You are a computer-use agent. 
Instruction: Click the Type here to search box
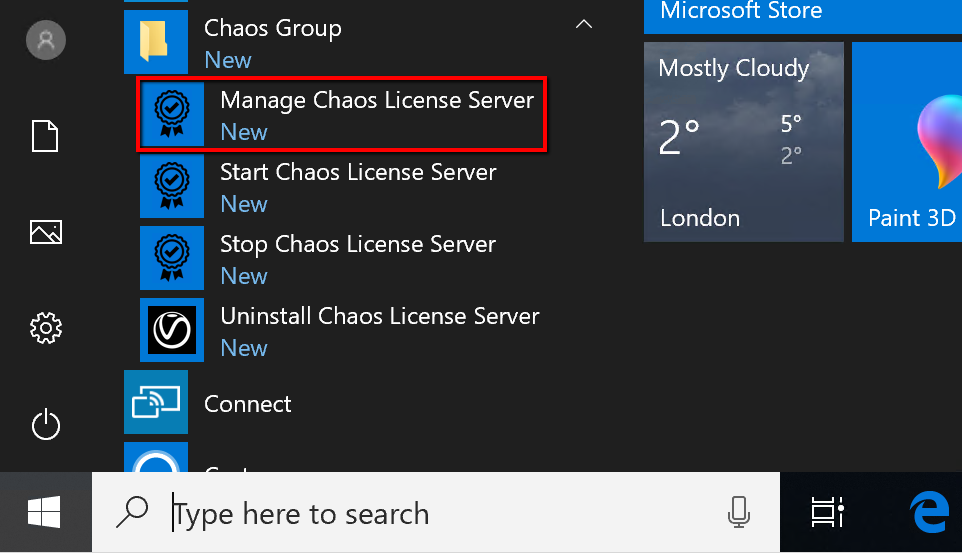point(400,514)
